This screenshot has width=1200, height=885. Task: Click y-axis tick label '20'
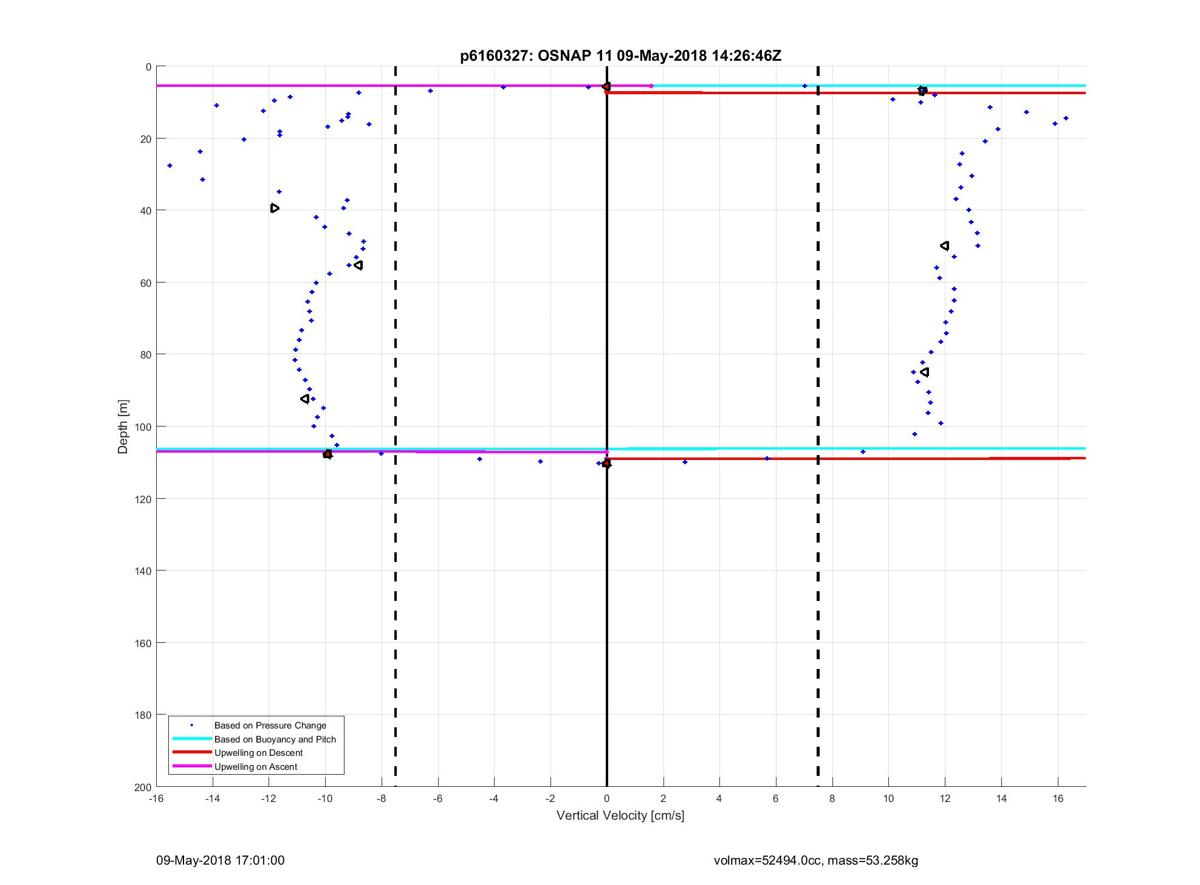(x=145, y=139)
